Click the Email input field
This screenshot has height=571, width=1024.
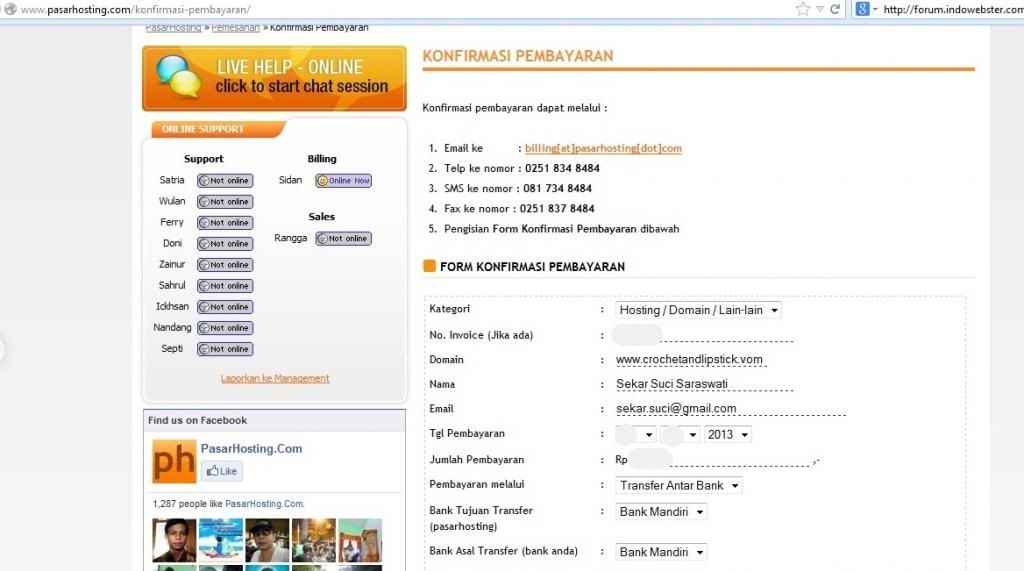click(730, 409)
